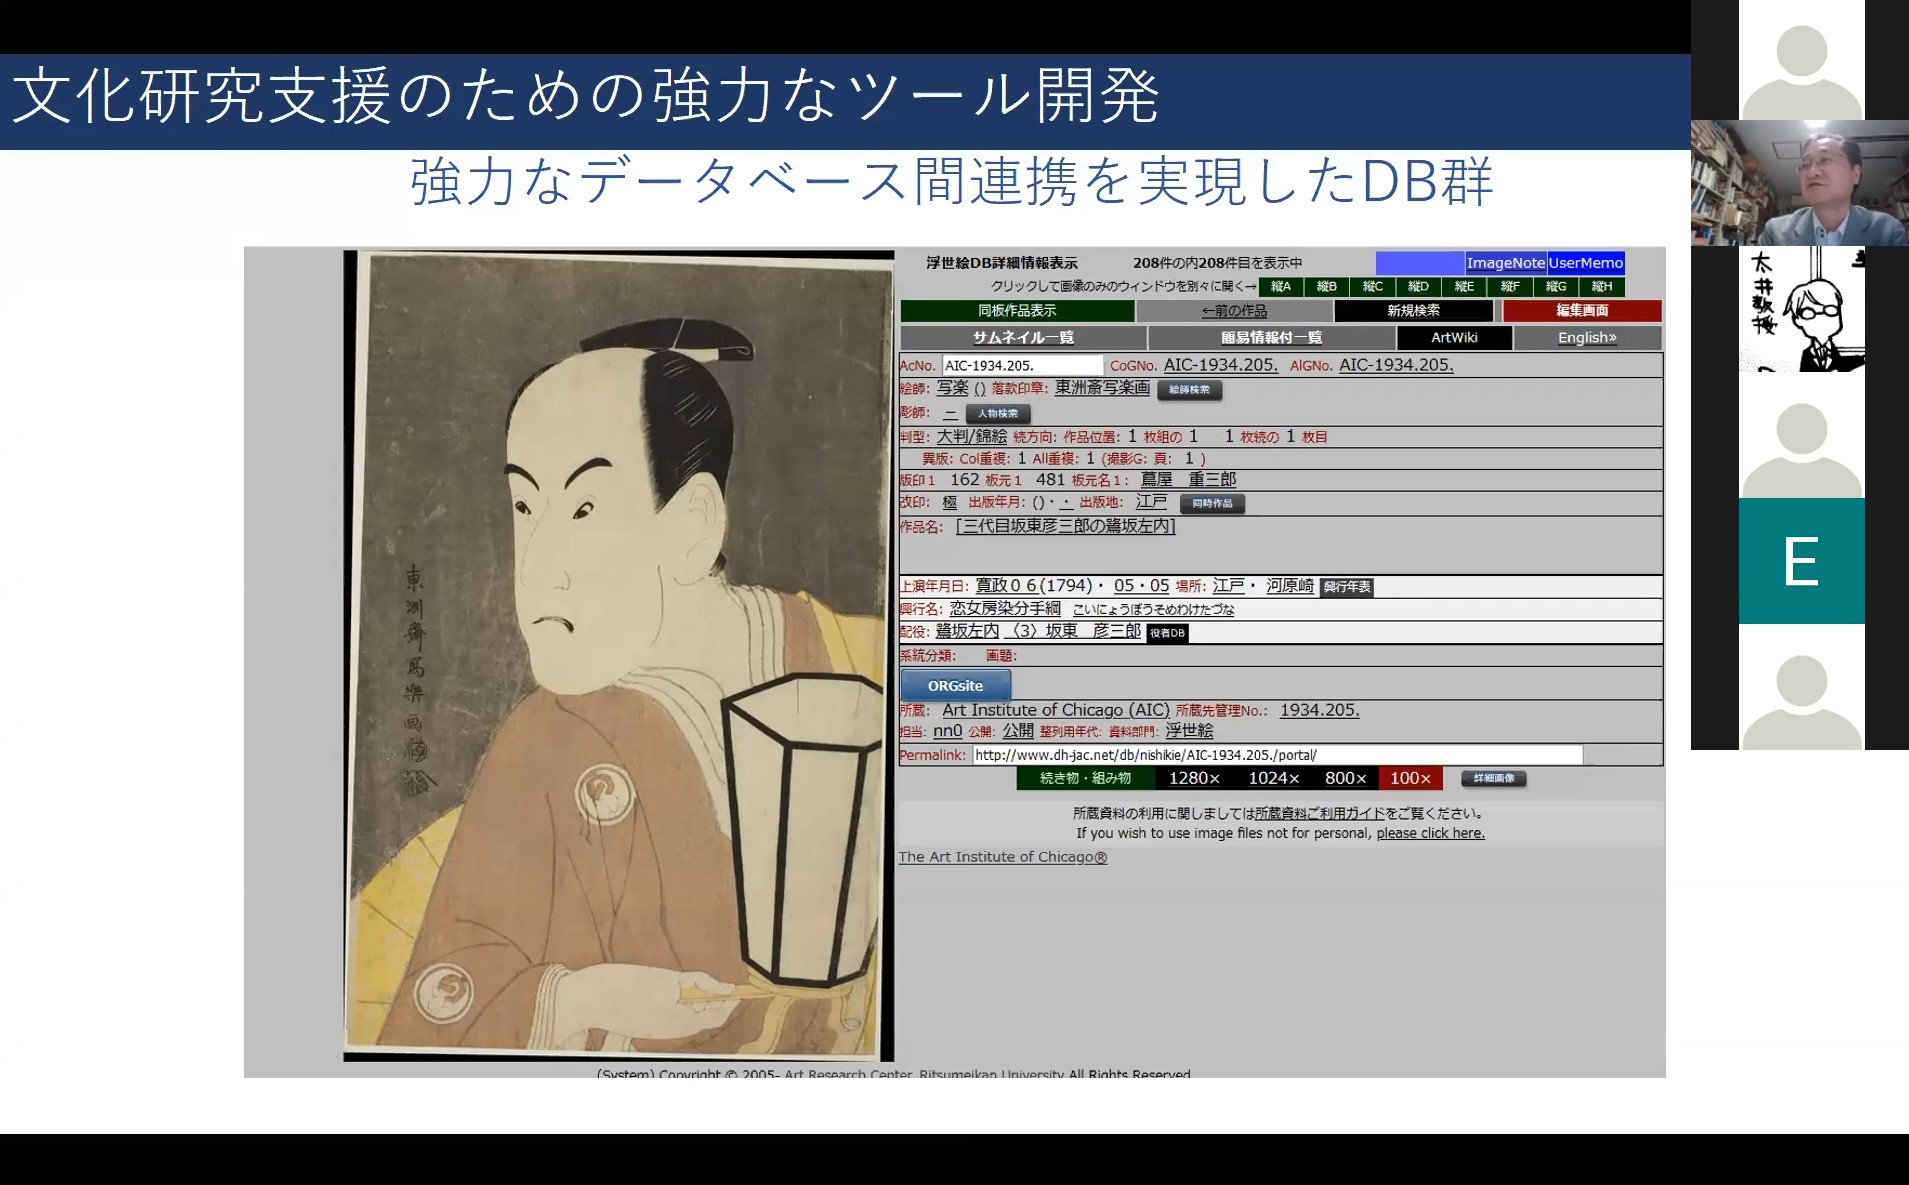Click the Permalink URL field
The image size is (1909, 1185).
tap(1277, 755)
